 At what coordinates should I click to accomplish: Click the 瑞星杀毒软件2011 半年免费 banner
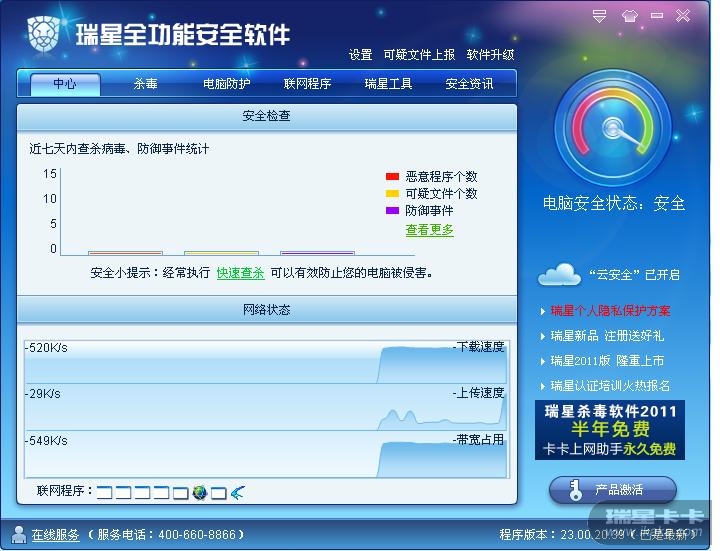[x=610, y=430]
